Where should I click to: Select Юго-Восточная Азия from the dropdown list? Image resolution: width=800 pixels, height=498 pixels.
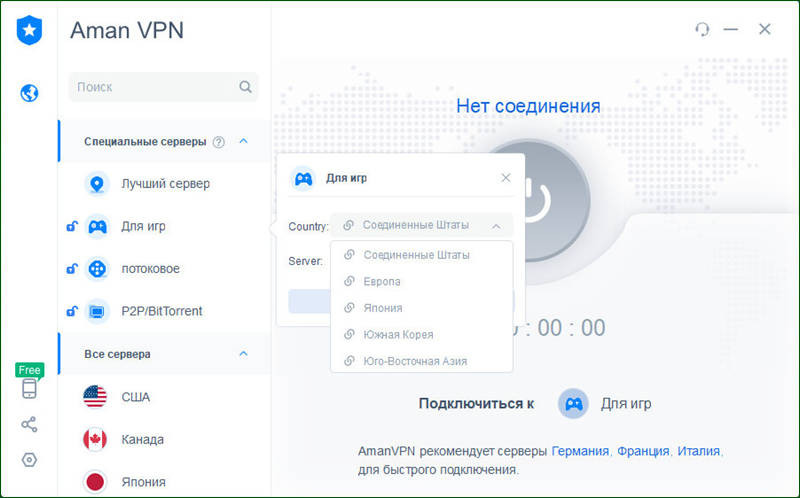tap(421, 360)
